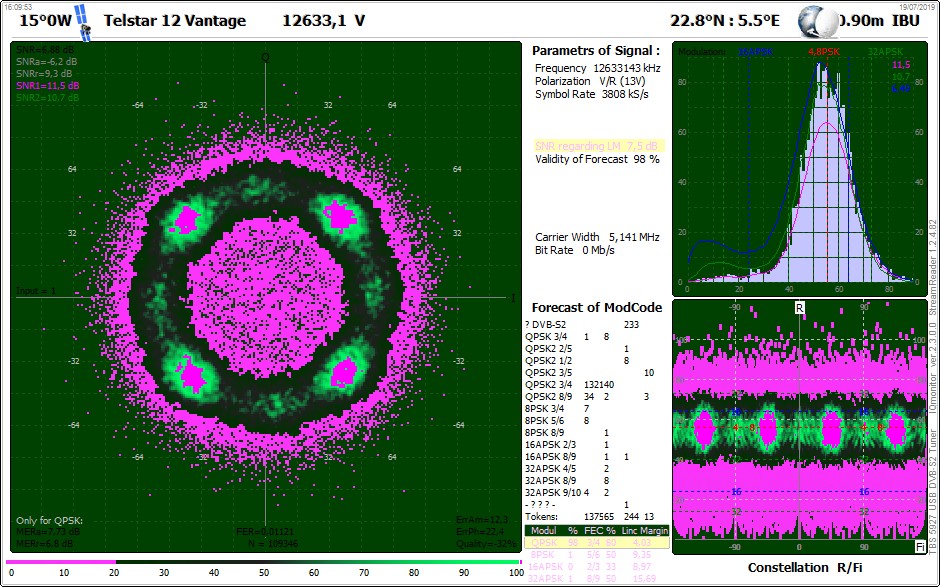Screen dimensions: 940x587
Task: Select the 8PSK row in the Modul table
Action: [x=596, y=555]
